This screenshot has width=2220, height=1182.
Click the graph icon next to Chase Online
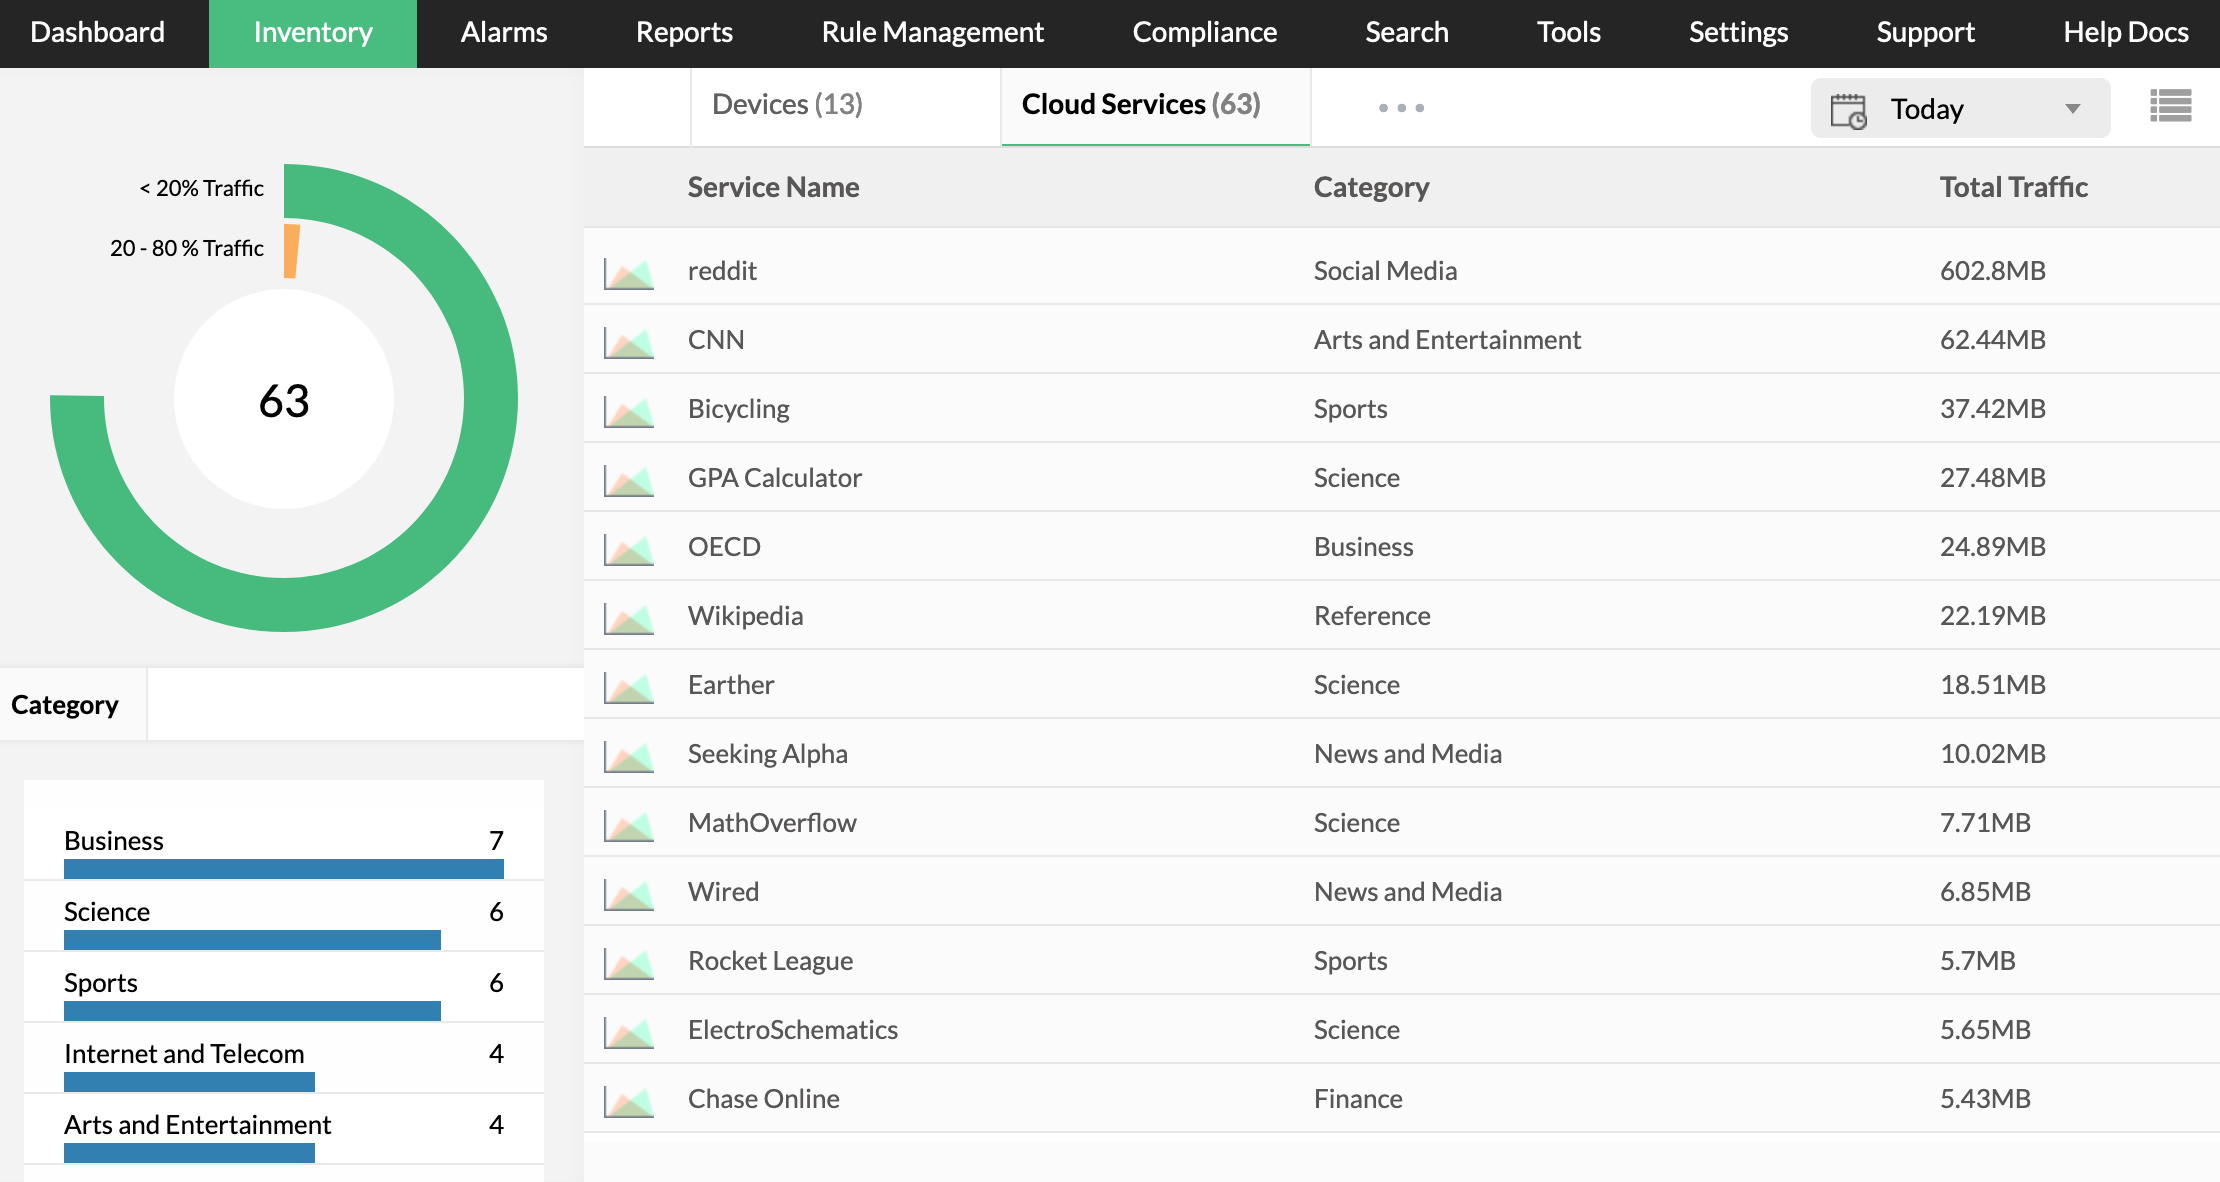(x=628, y=1098)
